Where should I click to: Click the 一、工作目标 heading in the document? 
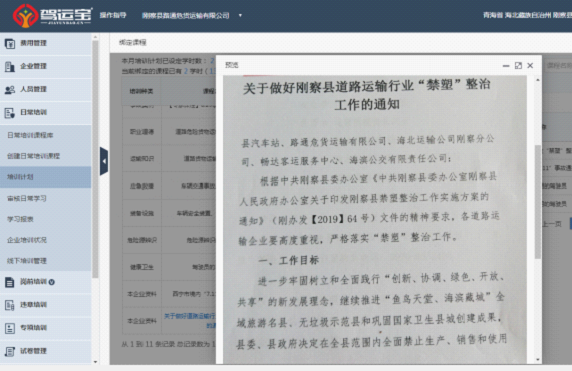pos(289,260)
